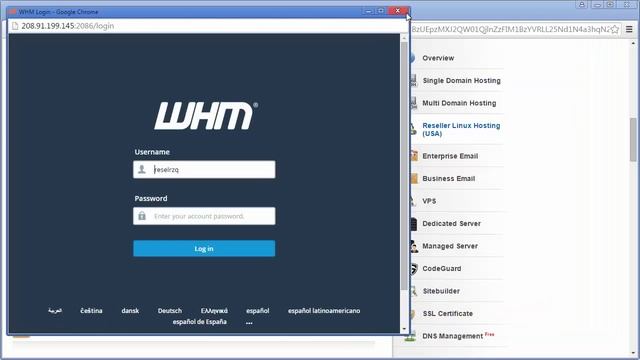Screen dimensions: 640x360
Task: Click the user icon in Username field
Action: (x=142, y=169)
